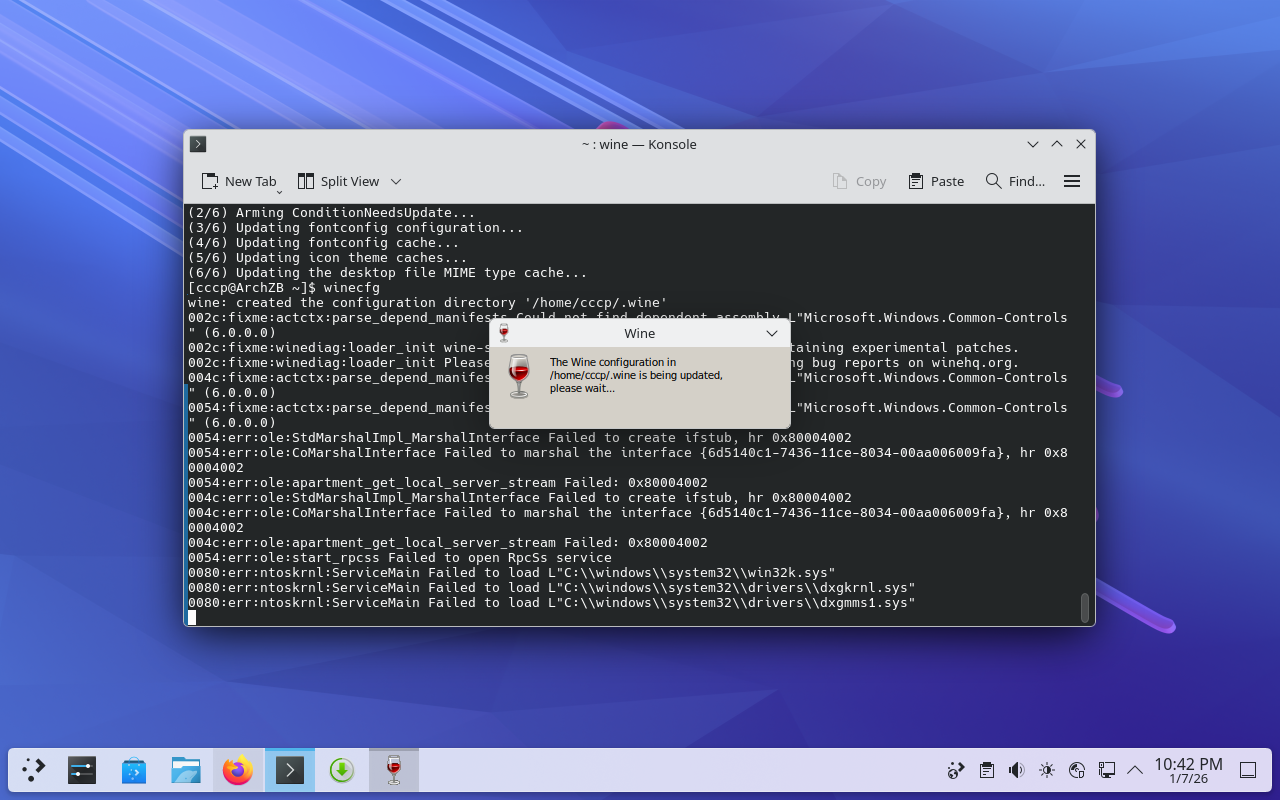
Task: Expand the Split View dropdown chevron
Action: click(x=396, y=181)
